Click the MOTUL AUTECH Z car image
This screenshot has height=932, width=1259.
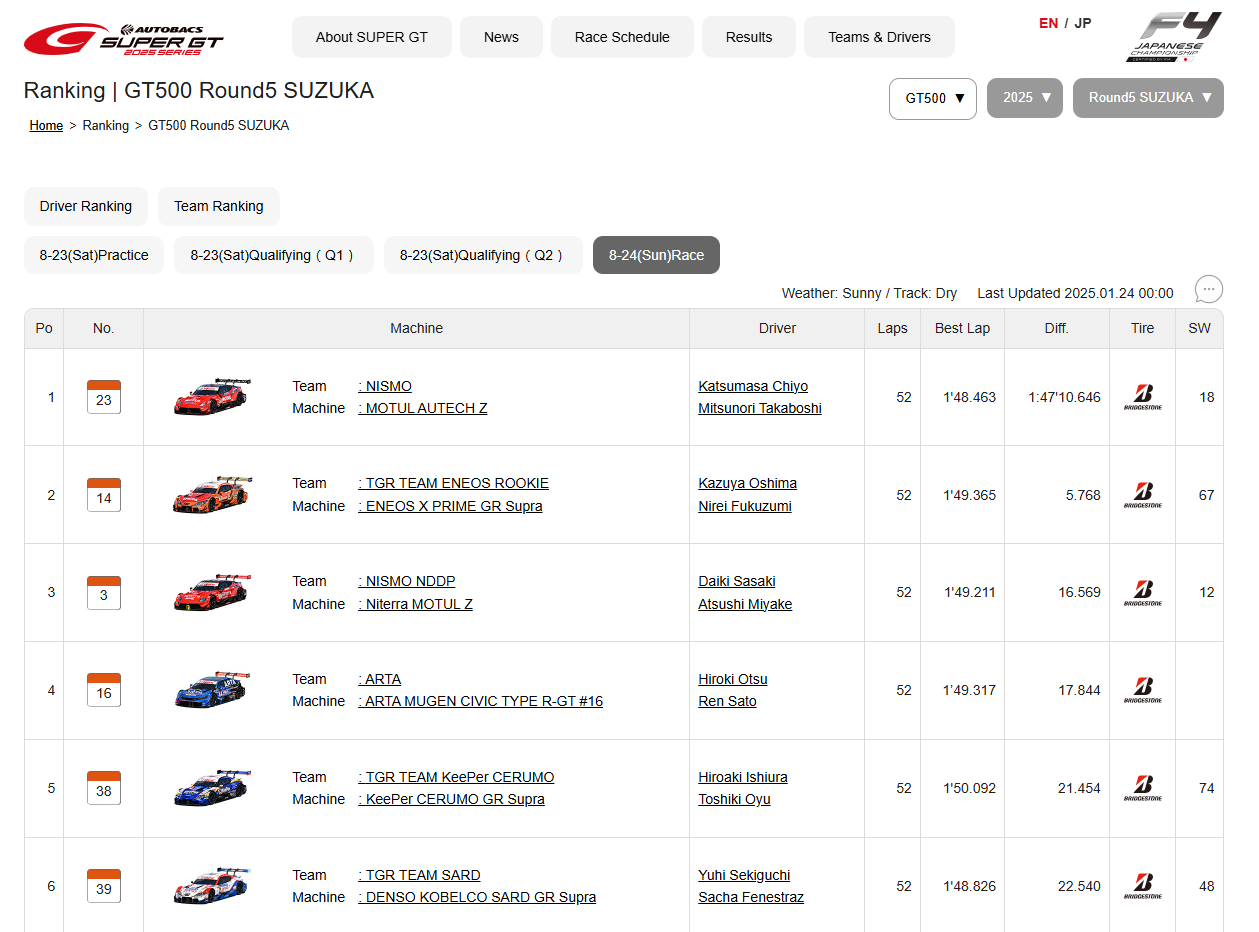pyautogui.click(x=212, y=396)
